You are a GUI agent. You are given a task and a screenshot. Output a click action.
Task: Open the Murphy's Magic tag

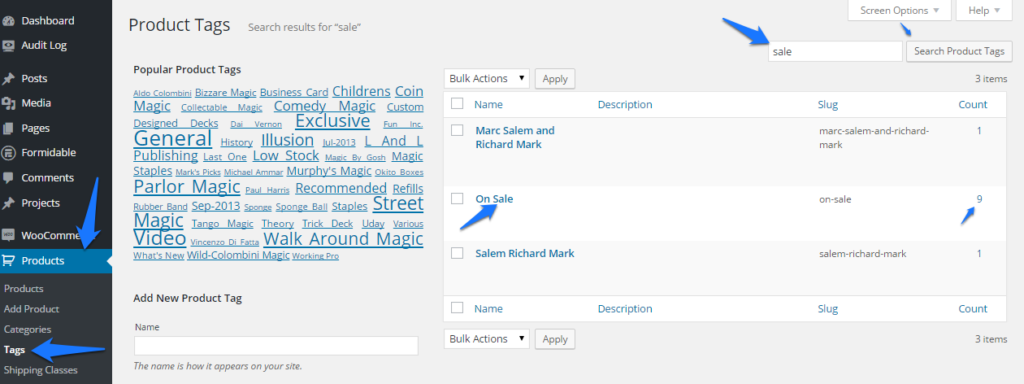tap(328, 171)
